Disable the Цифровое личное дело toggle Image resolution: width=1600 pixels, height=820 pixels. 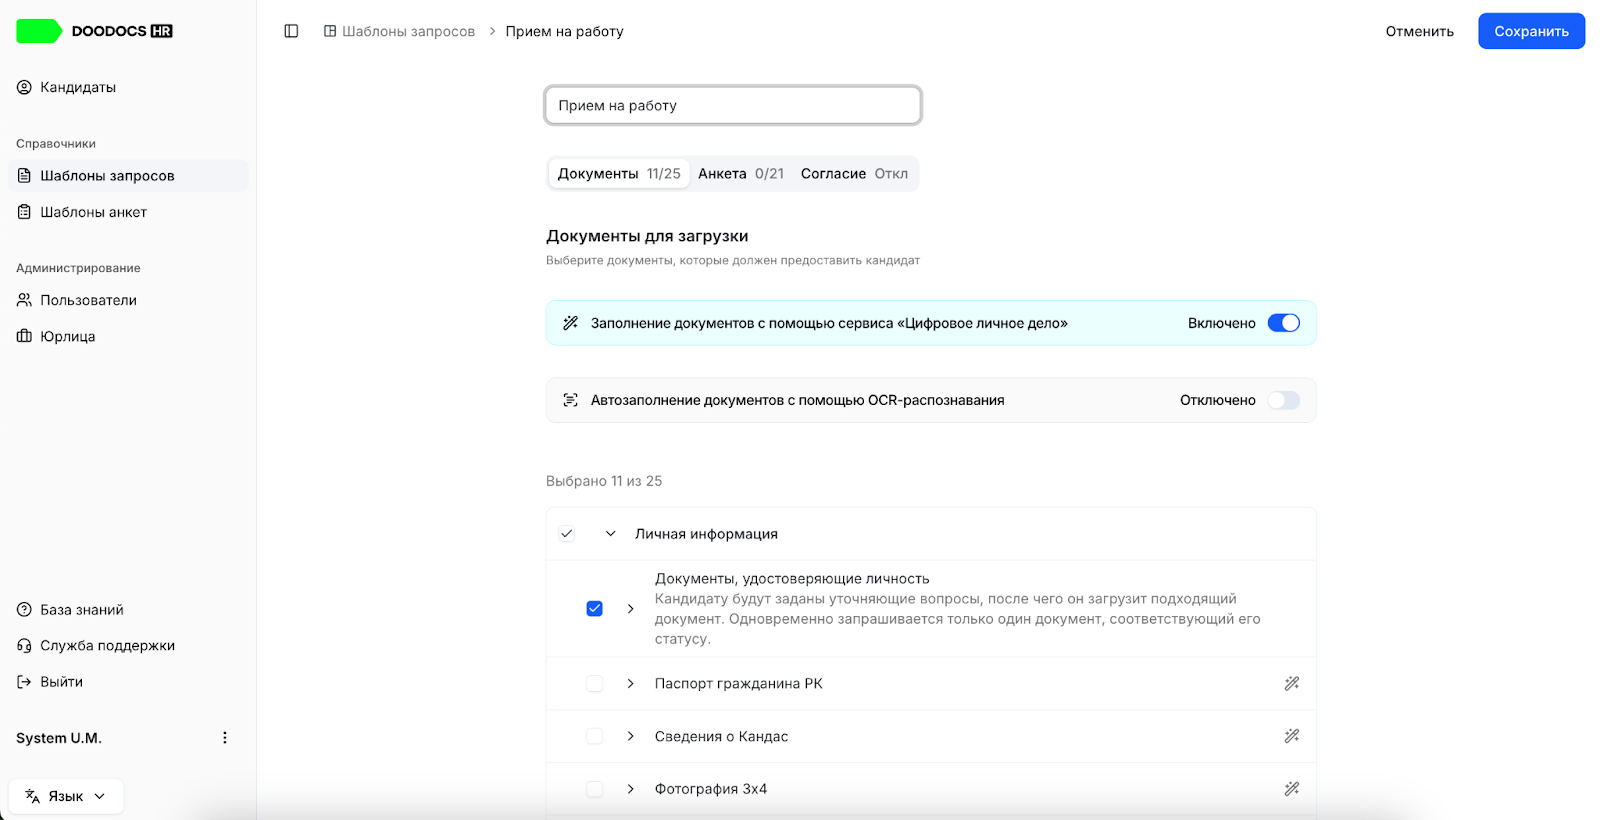1284,323
